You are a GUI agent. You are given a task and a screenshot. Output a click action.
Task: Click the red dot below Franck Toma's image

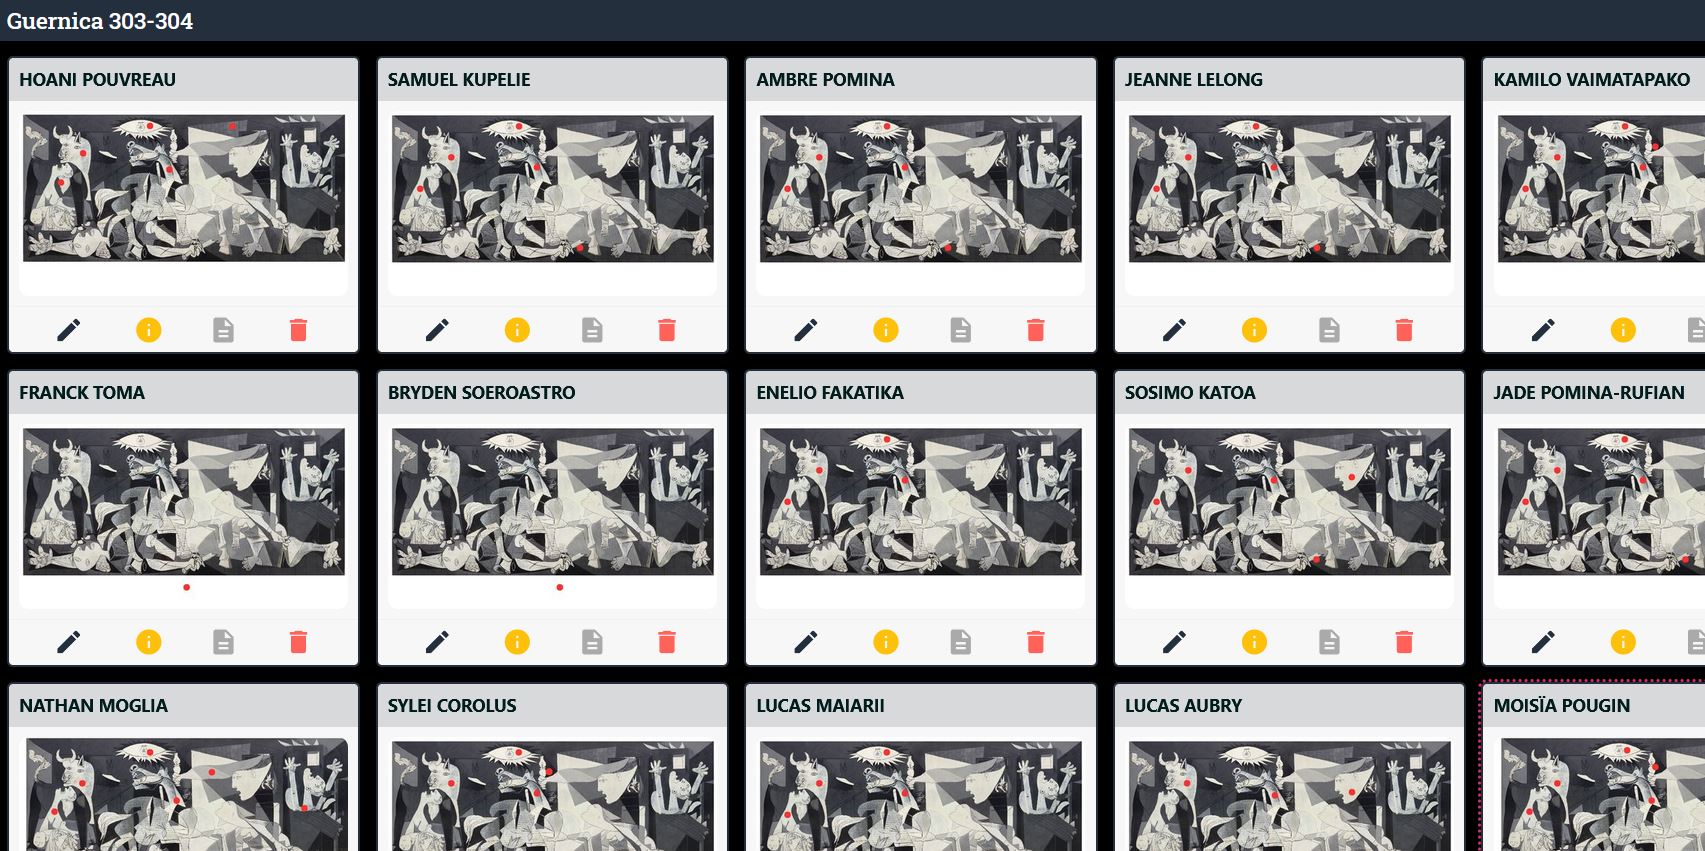coord(187,587)
